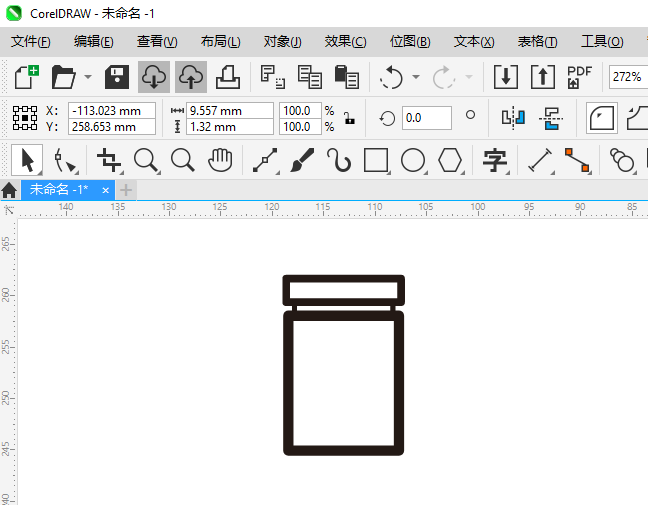Select the hook-shaped curve tool
The height and width of the screenshot is (505, 648).
(339, 160)
